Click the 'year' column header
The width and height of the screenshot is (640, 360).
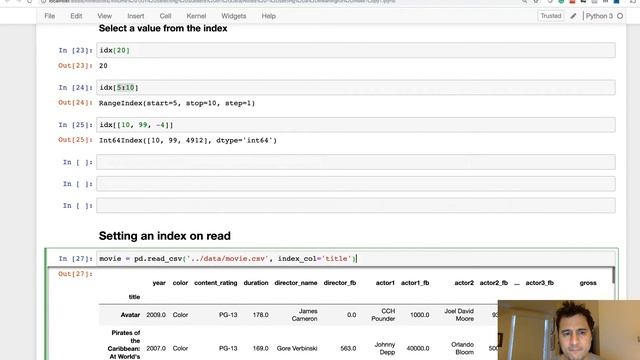[x=159, y=283]
